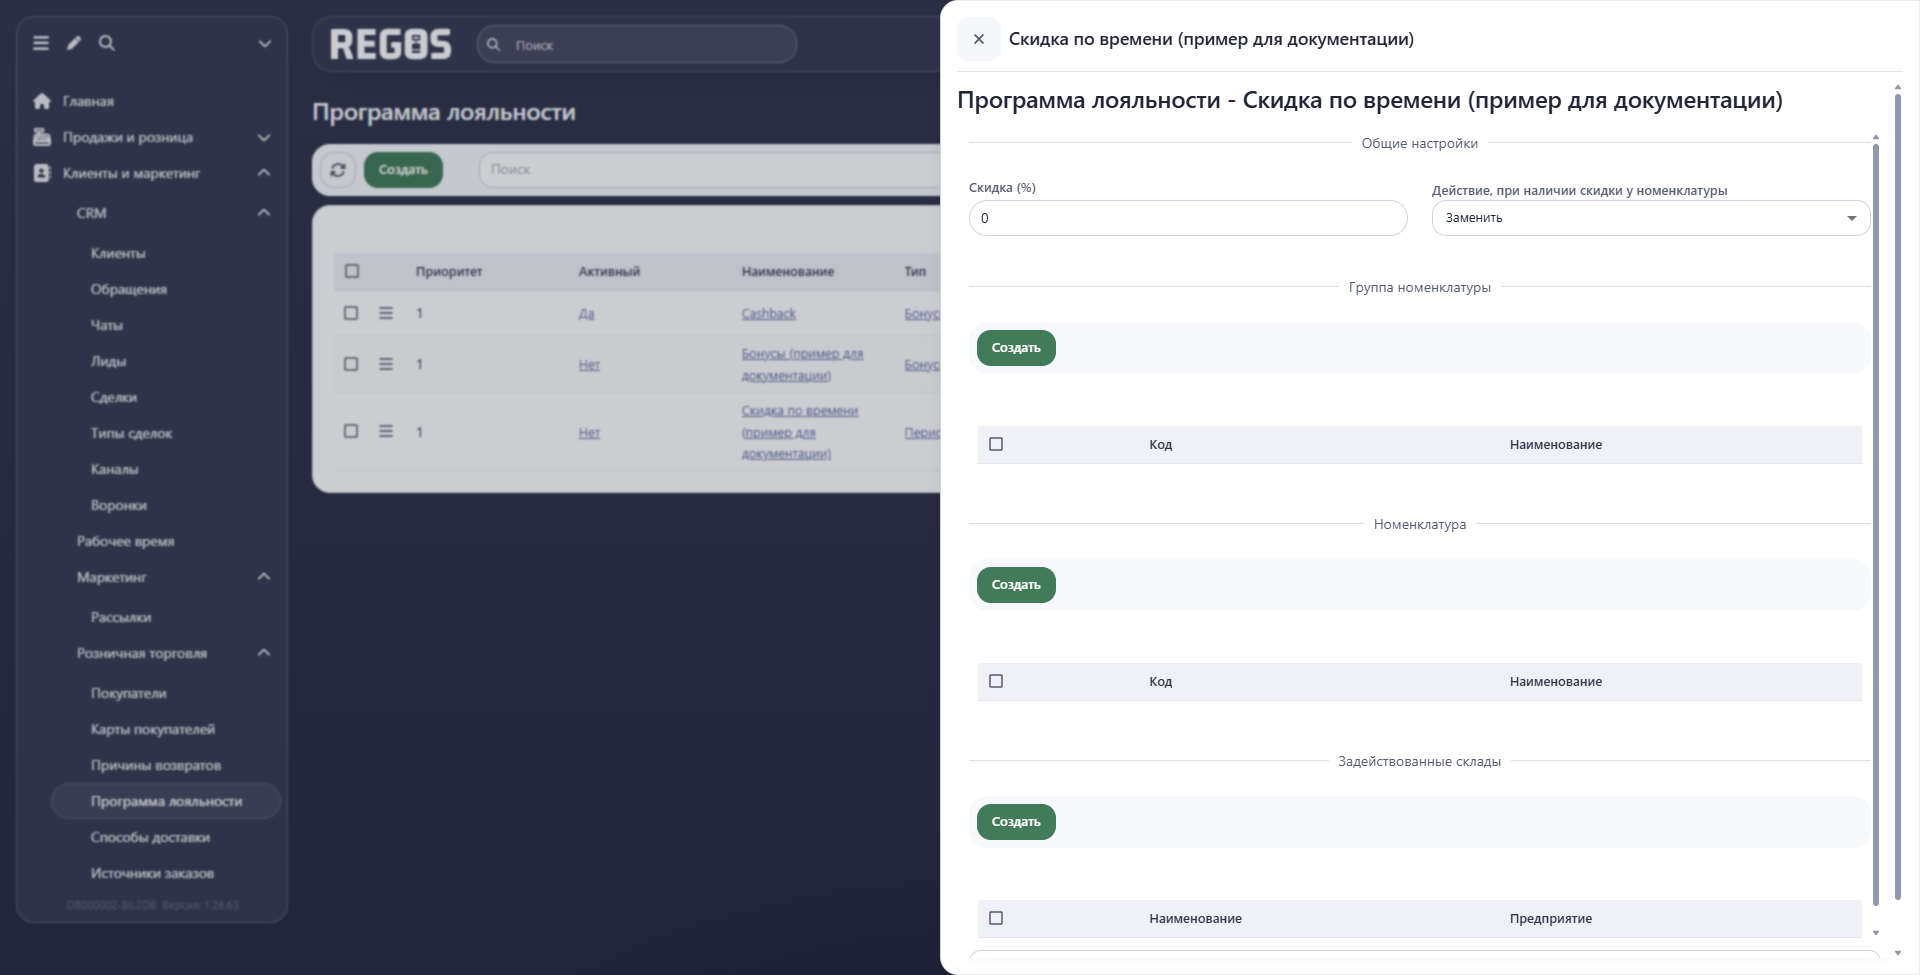Select Программа лояльности in sidebar

(x=166, y=801)
